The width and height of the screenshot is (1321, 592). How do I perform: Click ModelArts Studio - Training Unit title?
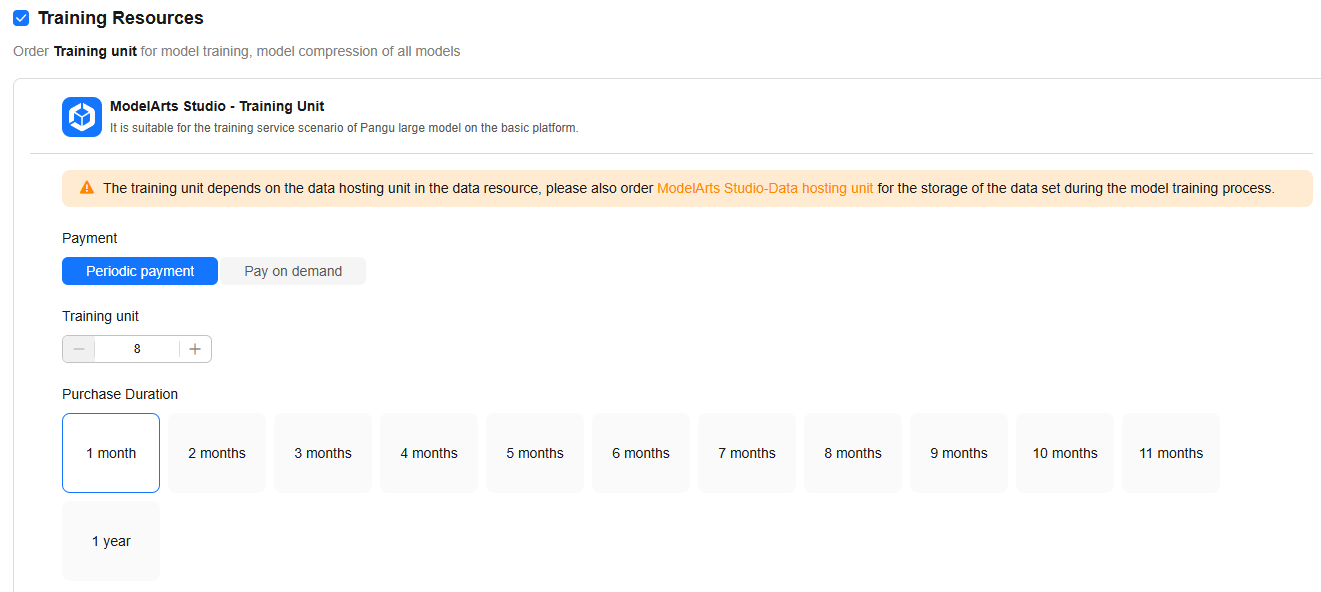(x=217, y=106)
